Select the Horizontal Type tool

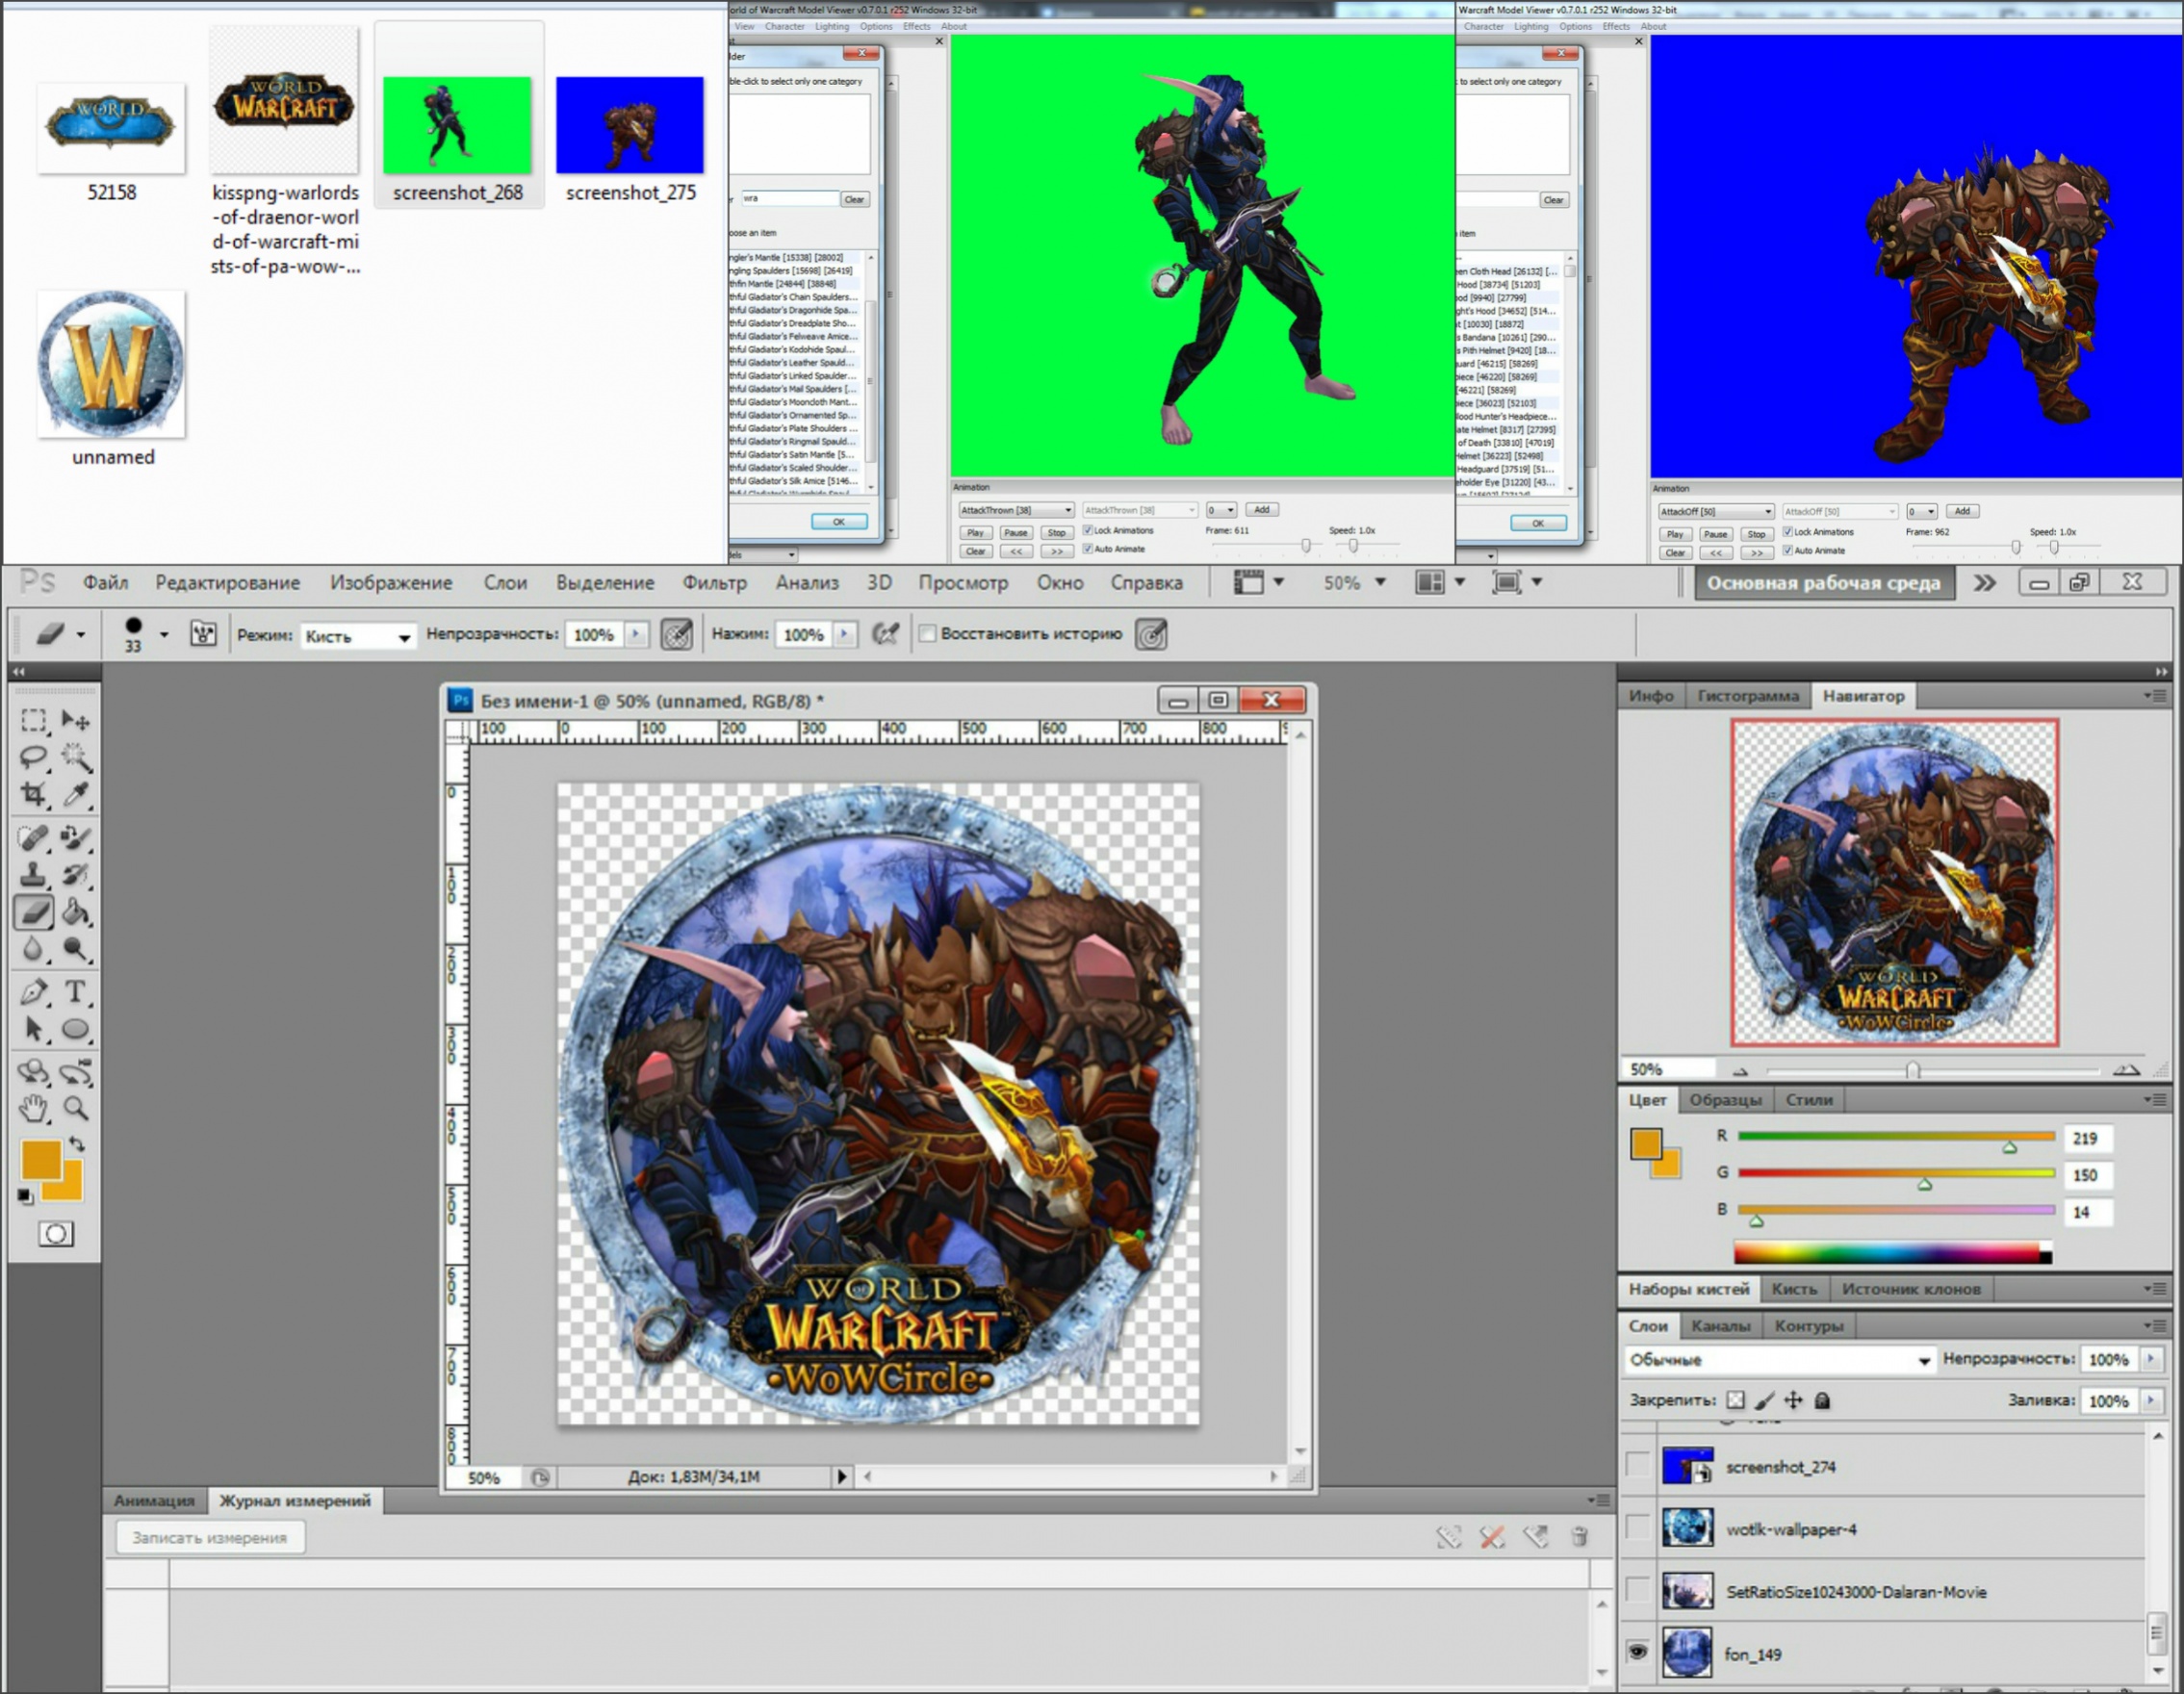coord(76,992)
